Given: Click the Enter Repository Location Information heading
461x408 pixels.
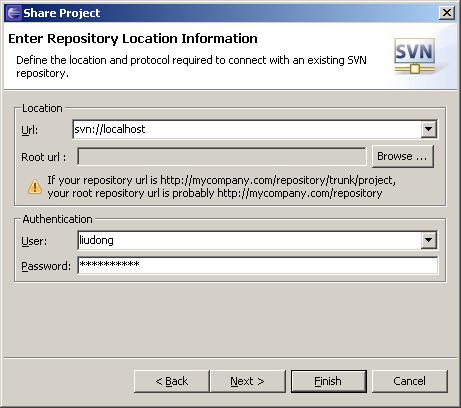Looking at the screenshot, I should click(x=133, y=39).
